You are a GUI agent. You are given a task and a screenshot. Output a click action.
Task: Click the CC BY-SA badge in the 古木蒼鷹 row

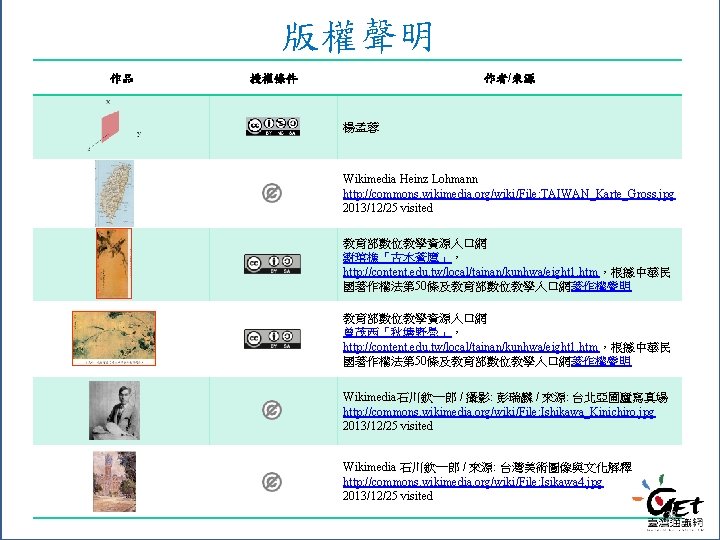click(272, 264)
